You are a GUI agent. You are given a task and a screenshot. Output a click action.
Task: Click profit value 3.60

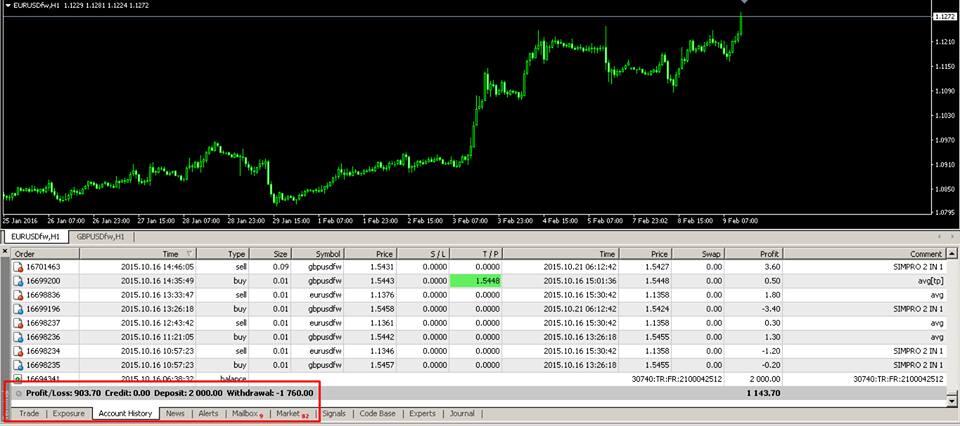pyautogui.click(x=773, y=267)
